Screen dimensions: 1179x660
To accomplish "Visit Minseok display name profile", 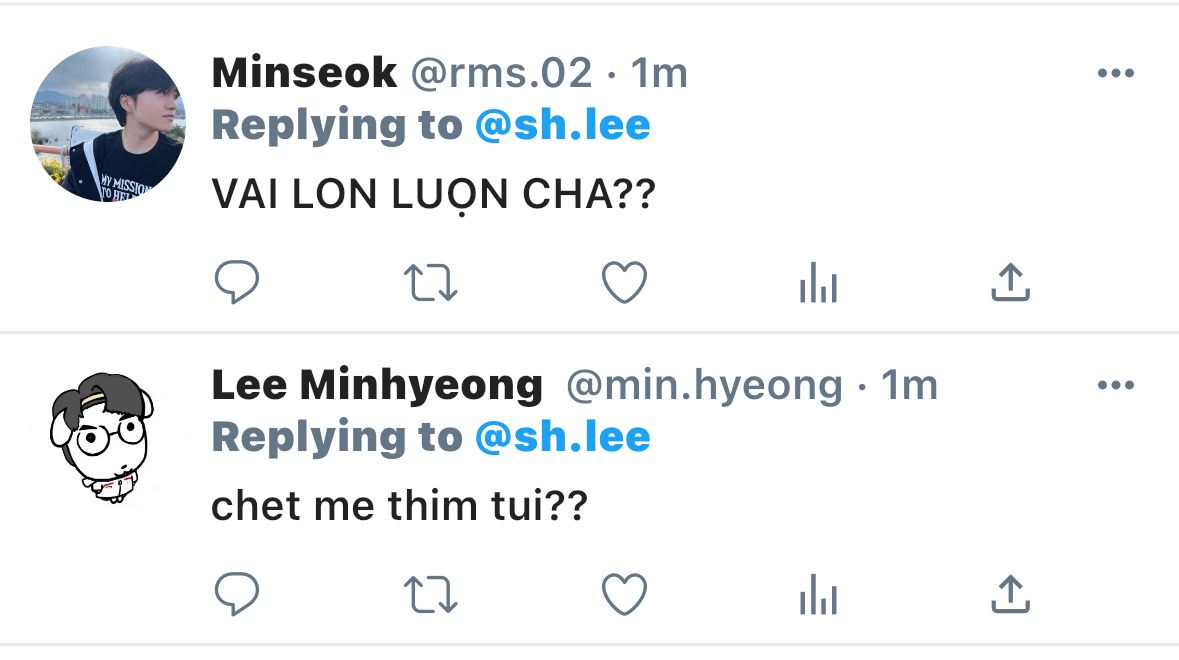I will [x=304, y=73].
